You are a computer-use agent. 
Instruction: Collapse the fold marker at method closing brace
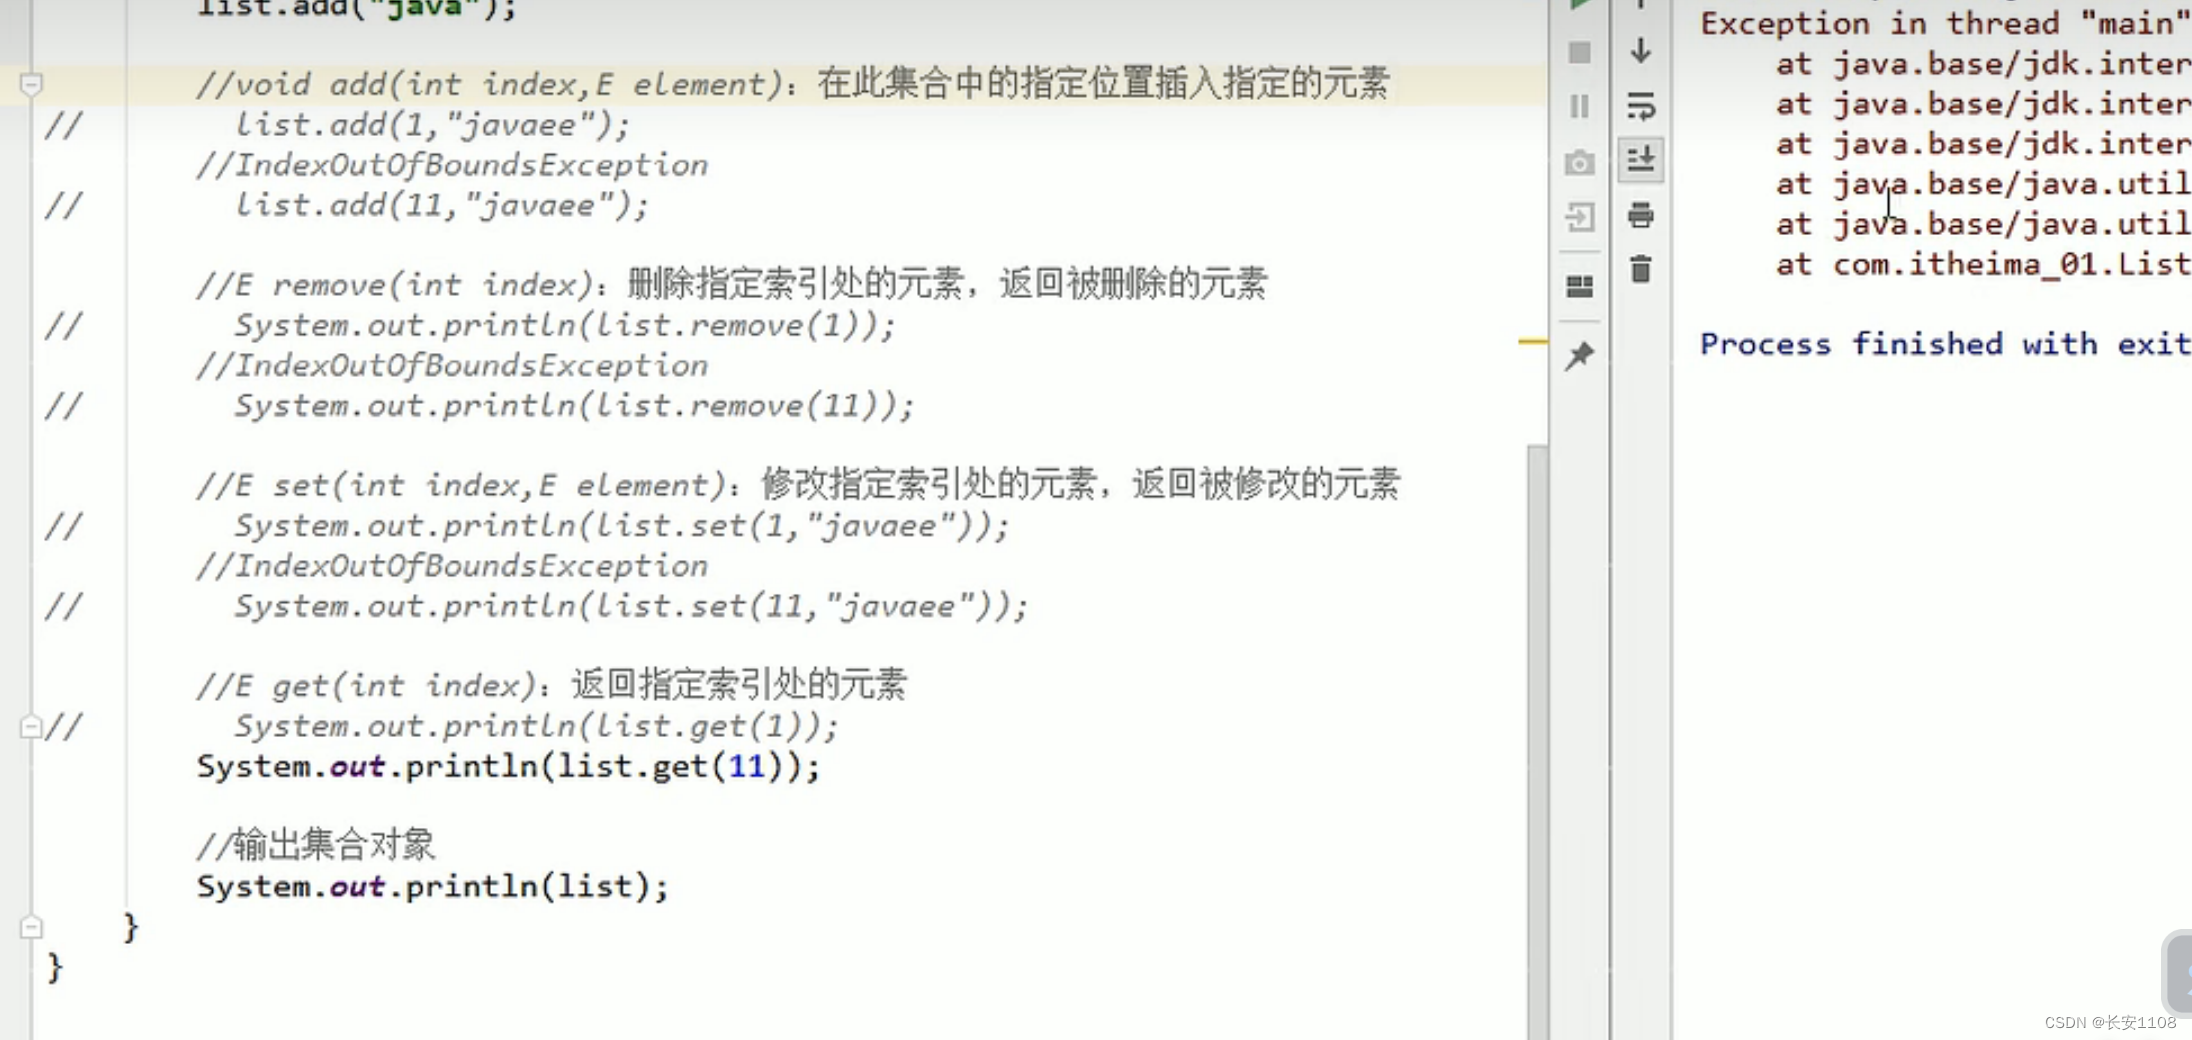click(31, 927)
